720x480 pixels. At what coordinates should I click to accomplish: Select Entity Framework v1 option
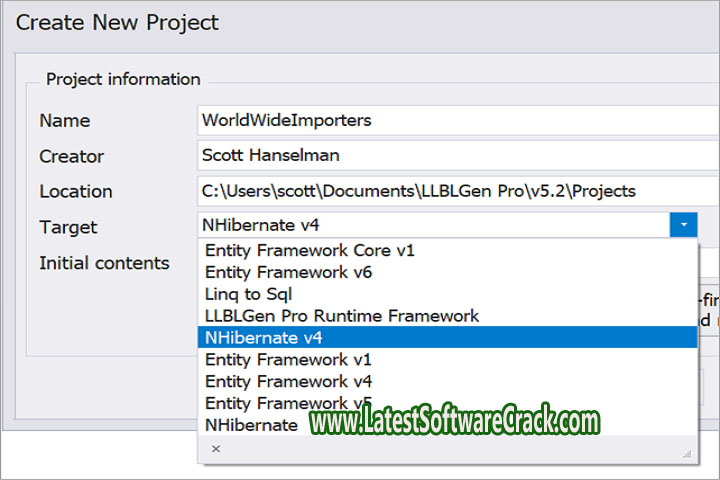coord(448,359)
